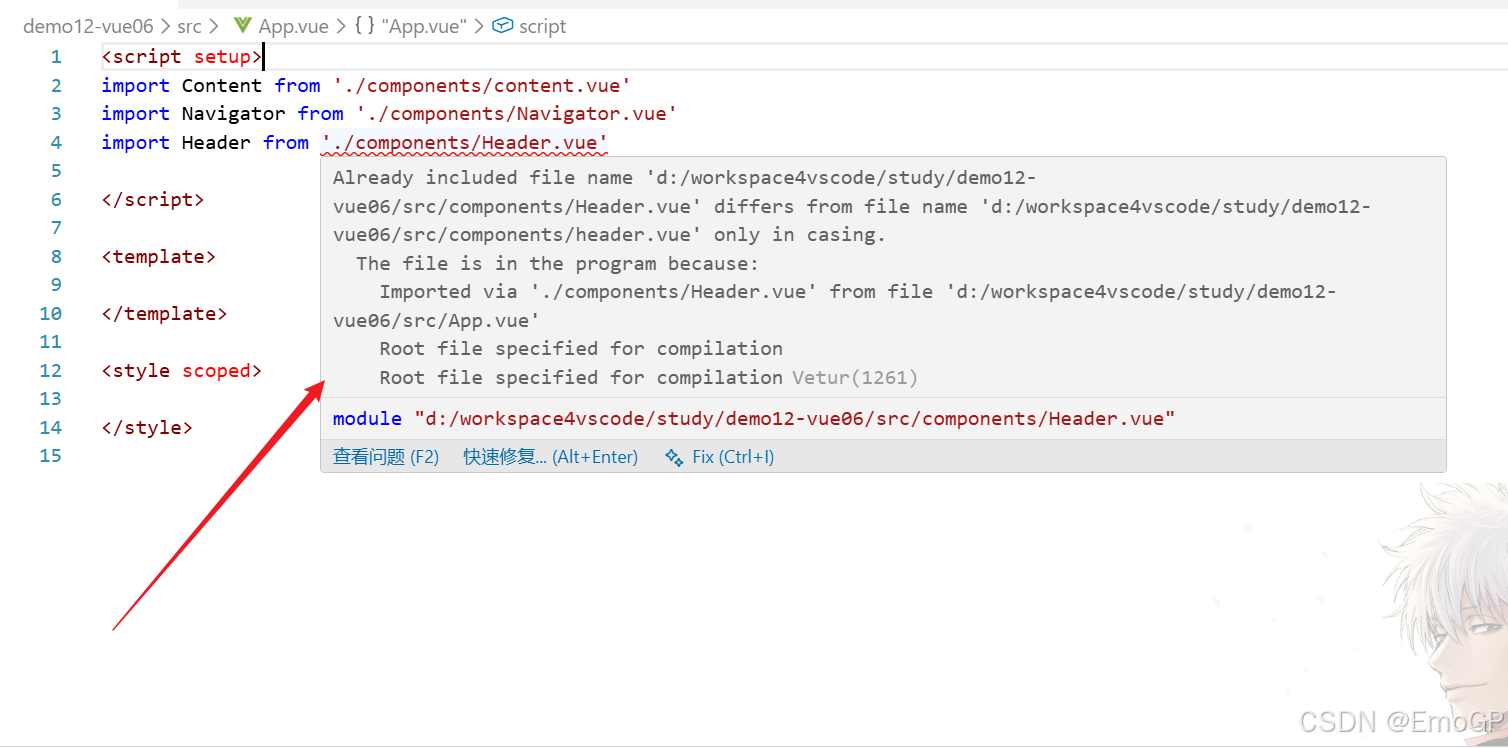Select the src breadcrumb segment
This screenshot has height=748, width=1508.
tap(189, 26)
